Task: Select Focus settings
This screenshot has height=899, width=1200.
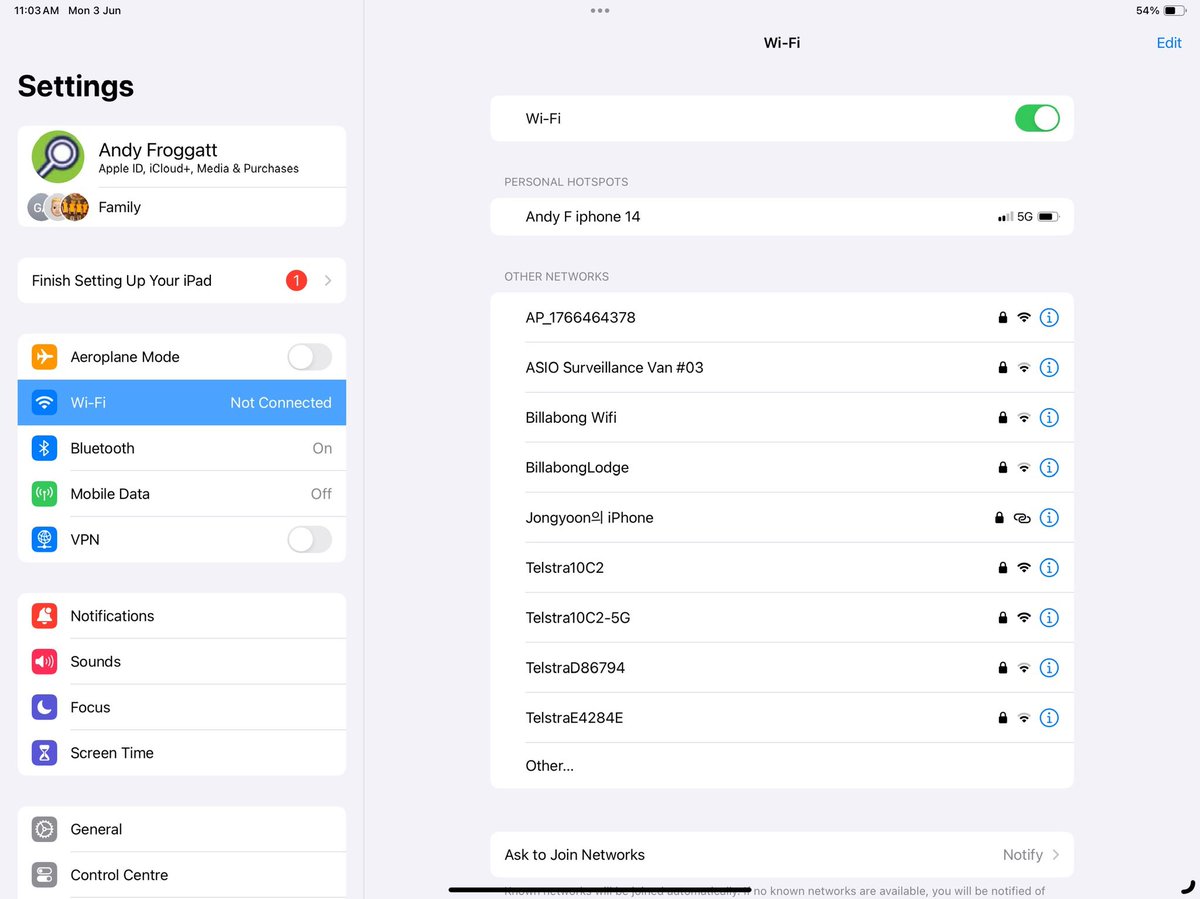Action: tap(182, 707)
